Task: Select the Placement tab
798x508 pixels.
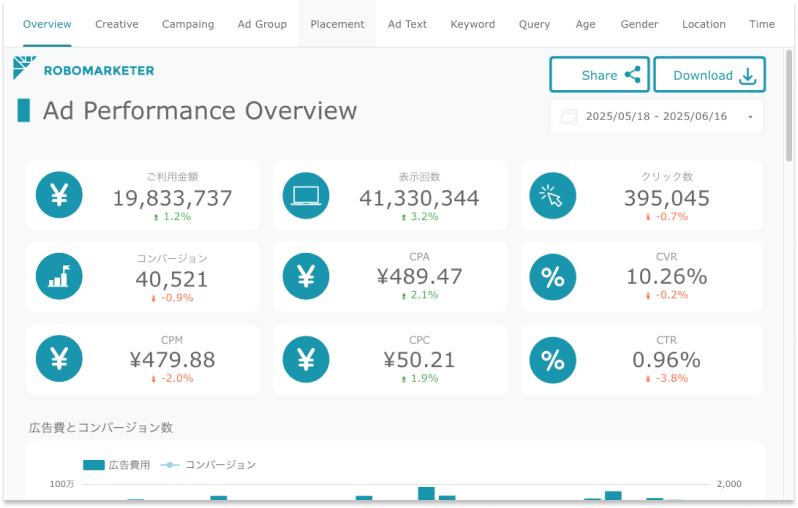Action: [337, 24]
